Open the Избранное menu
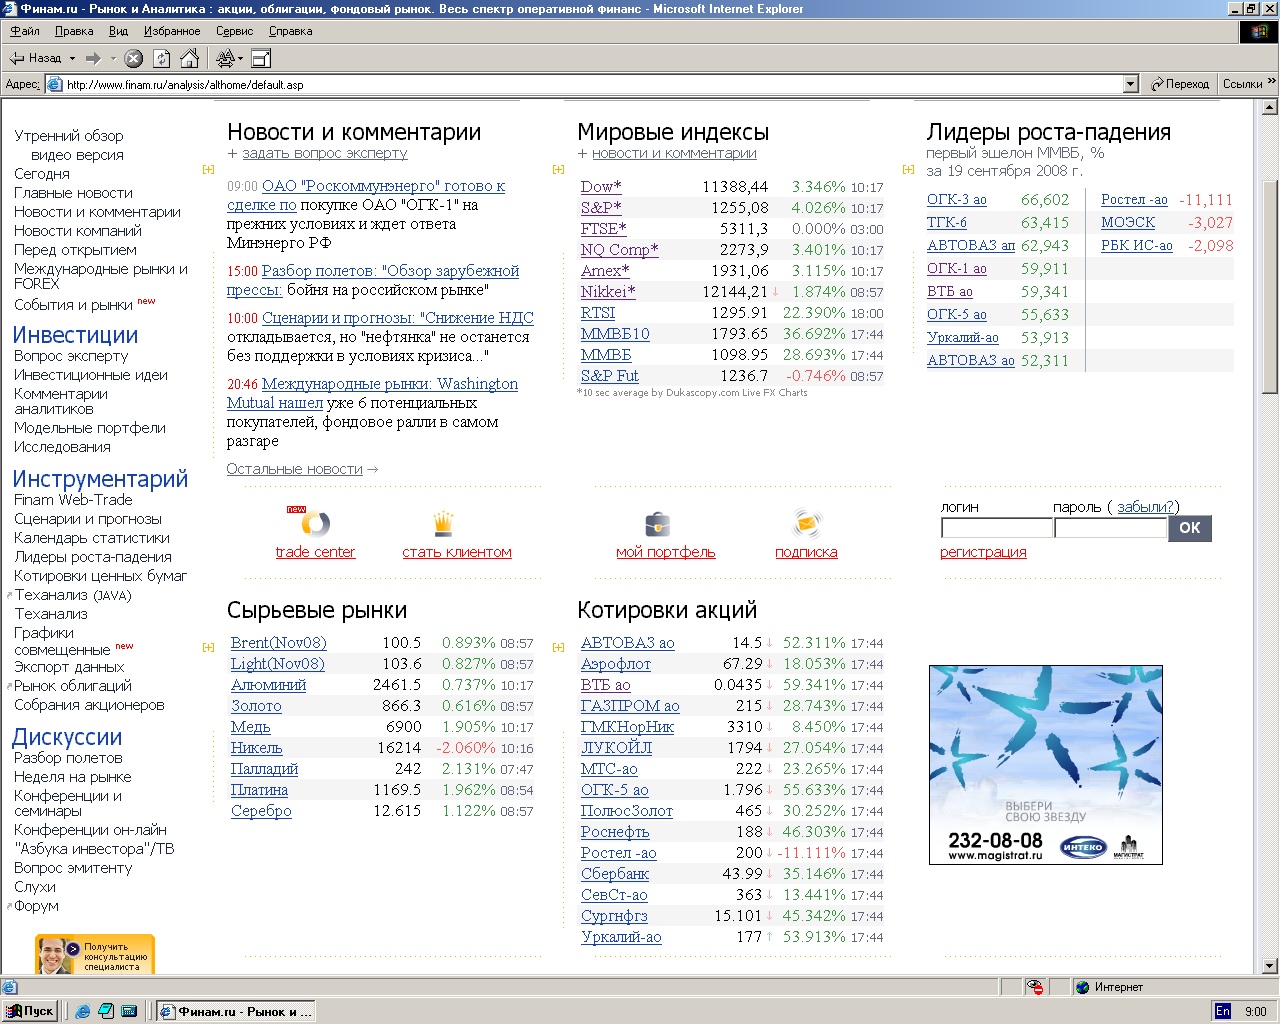 pyautogui.click(x=172, y=31)
